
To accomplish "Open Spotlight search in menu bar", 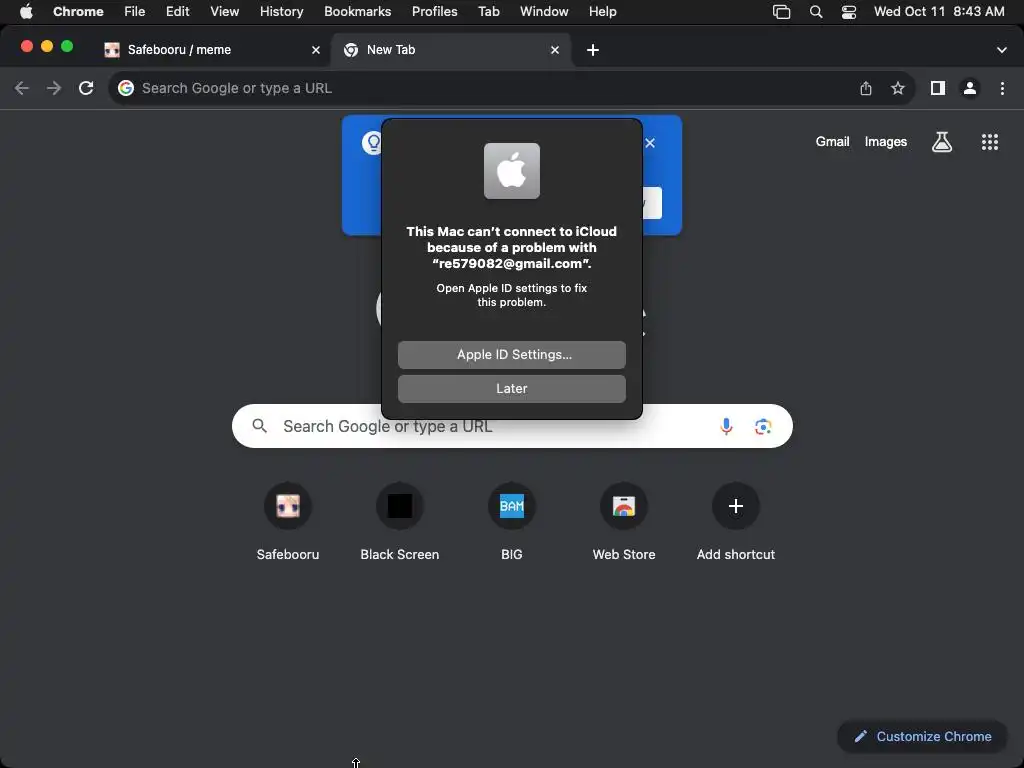I will (816, 12).
